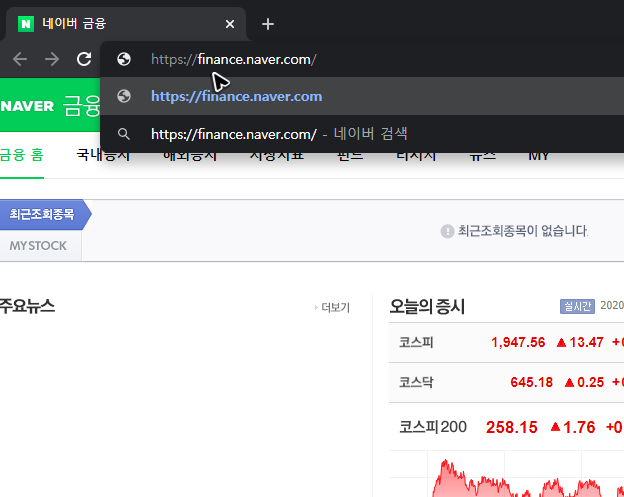Click the 코스피200 index label

pyautogui.click(x=433, y=427)
